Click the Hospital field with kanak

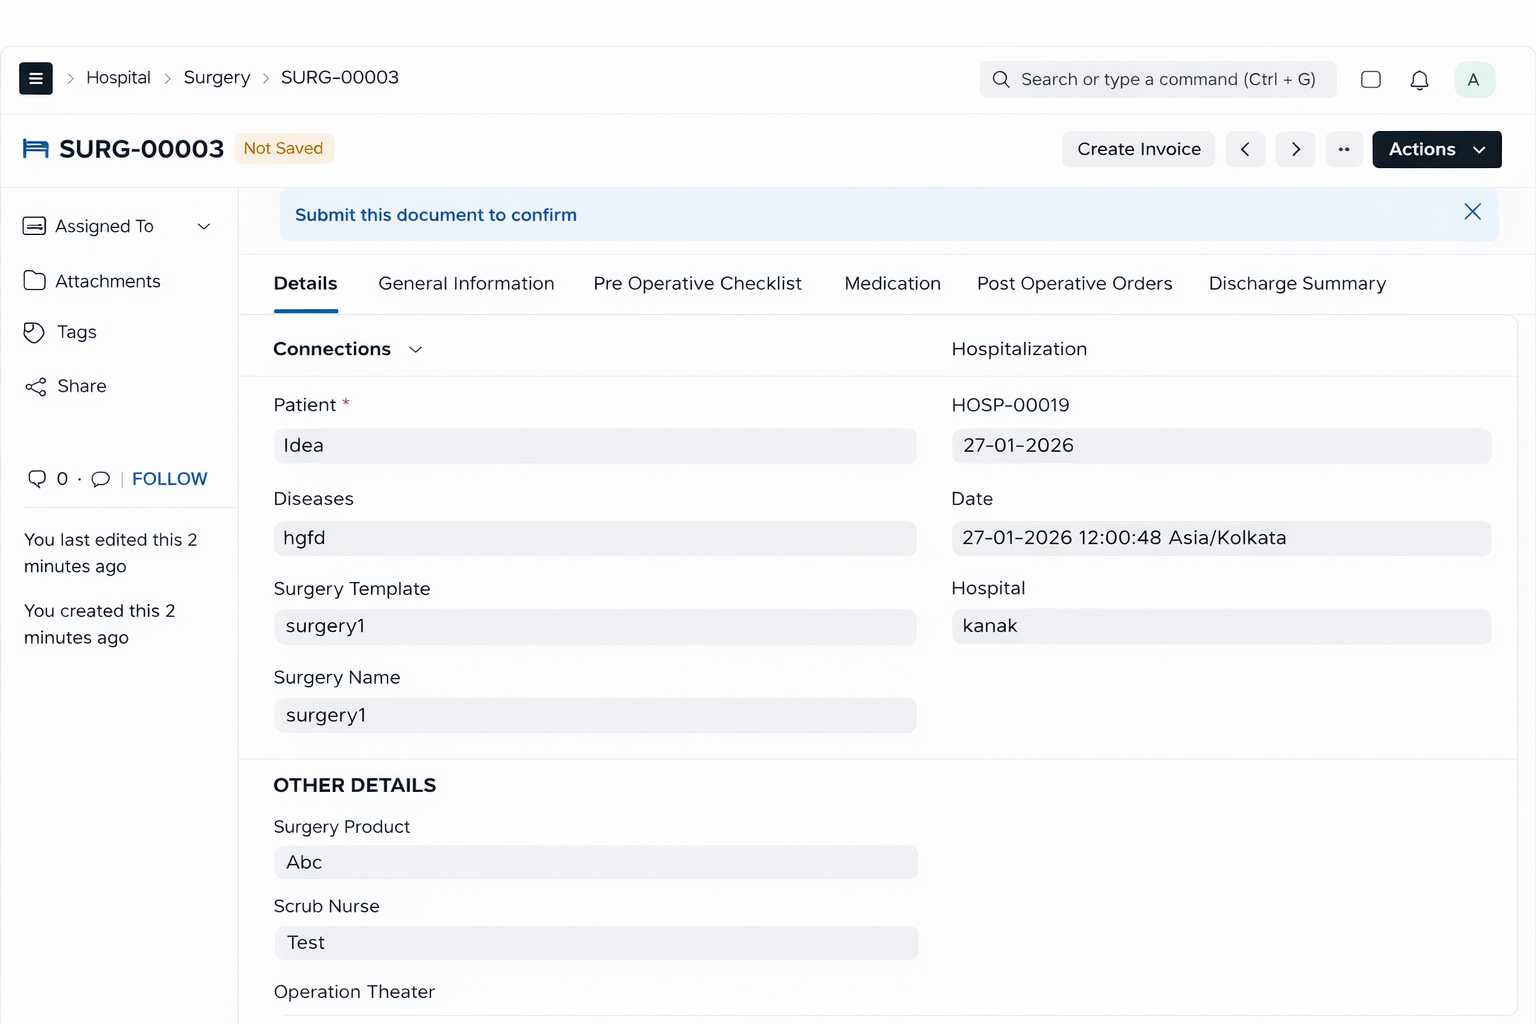pos(1221,627)
